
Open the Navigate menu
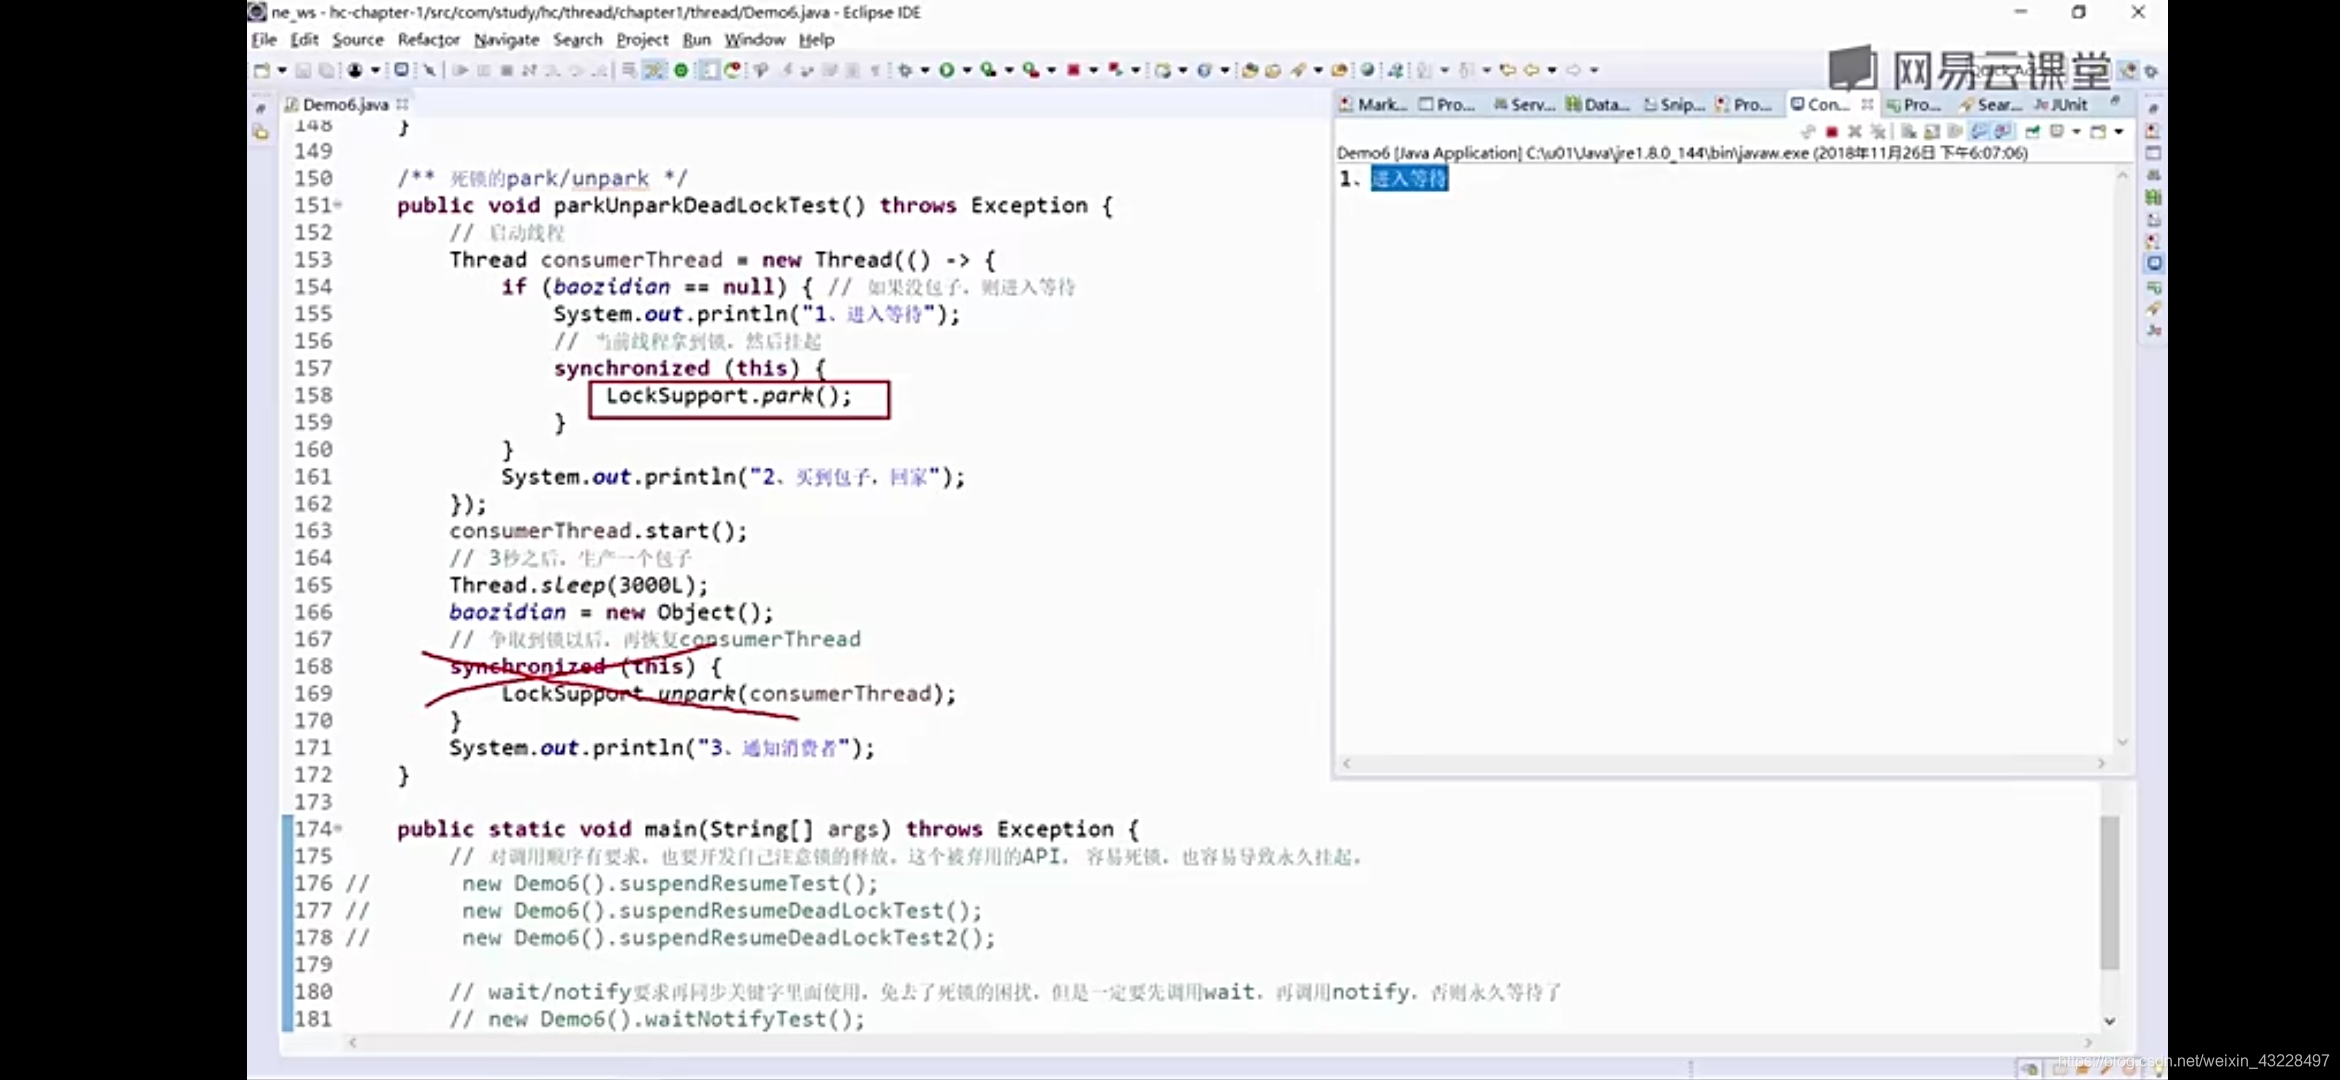[506, 40]
